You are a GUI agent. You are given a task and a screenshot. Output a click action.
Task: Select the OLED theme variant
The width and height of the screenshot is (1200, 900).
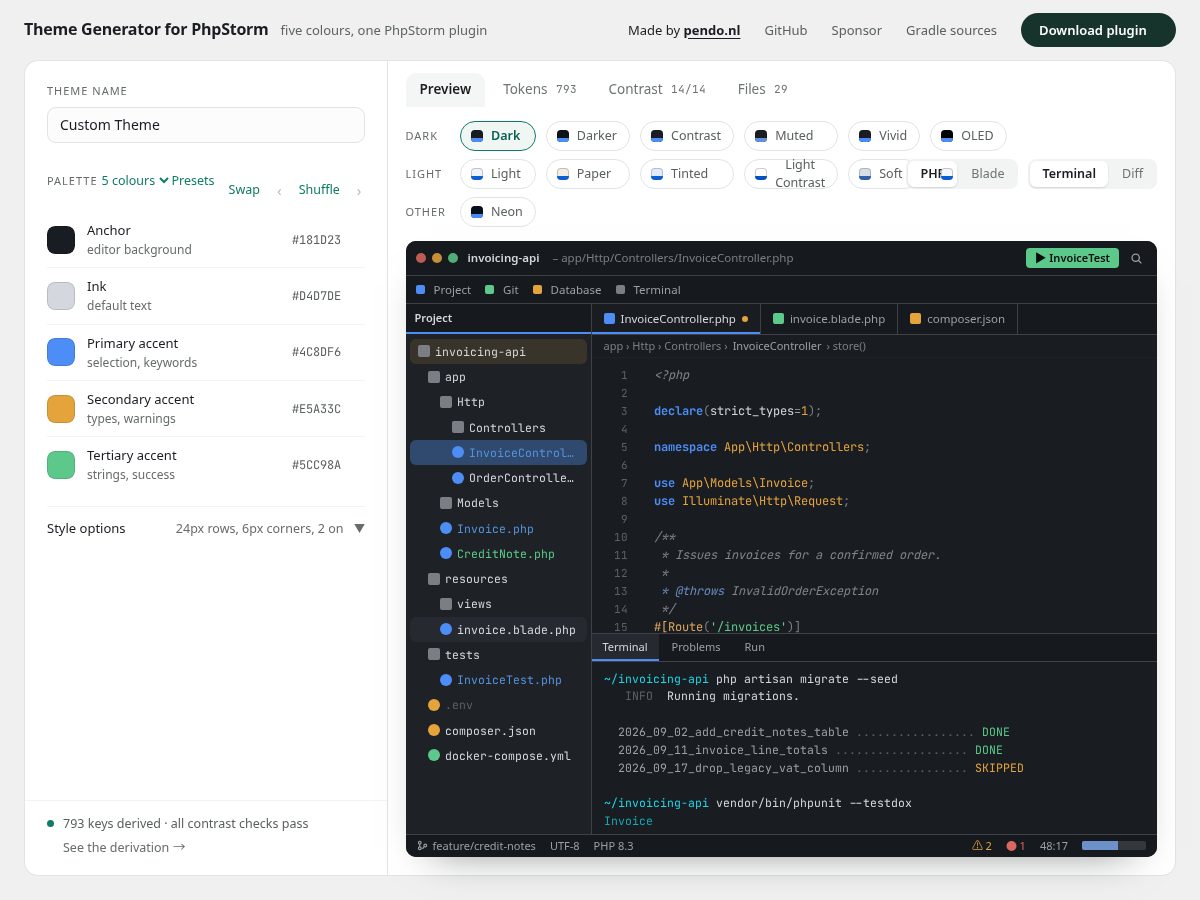point(968,136)
